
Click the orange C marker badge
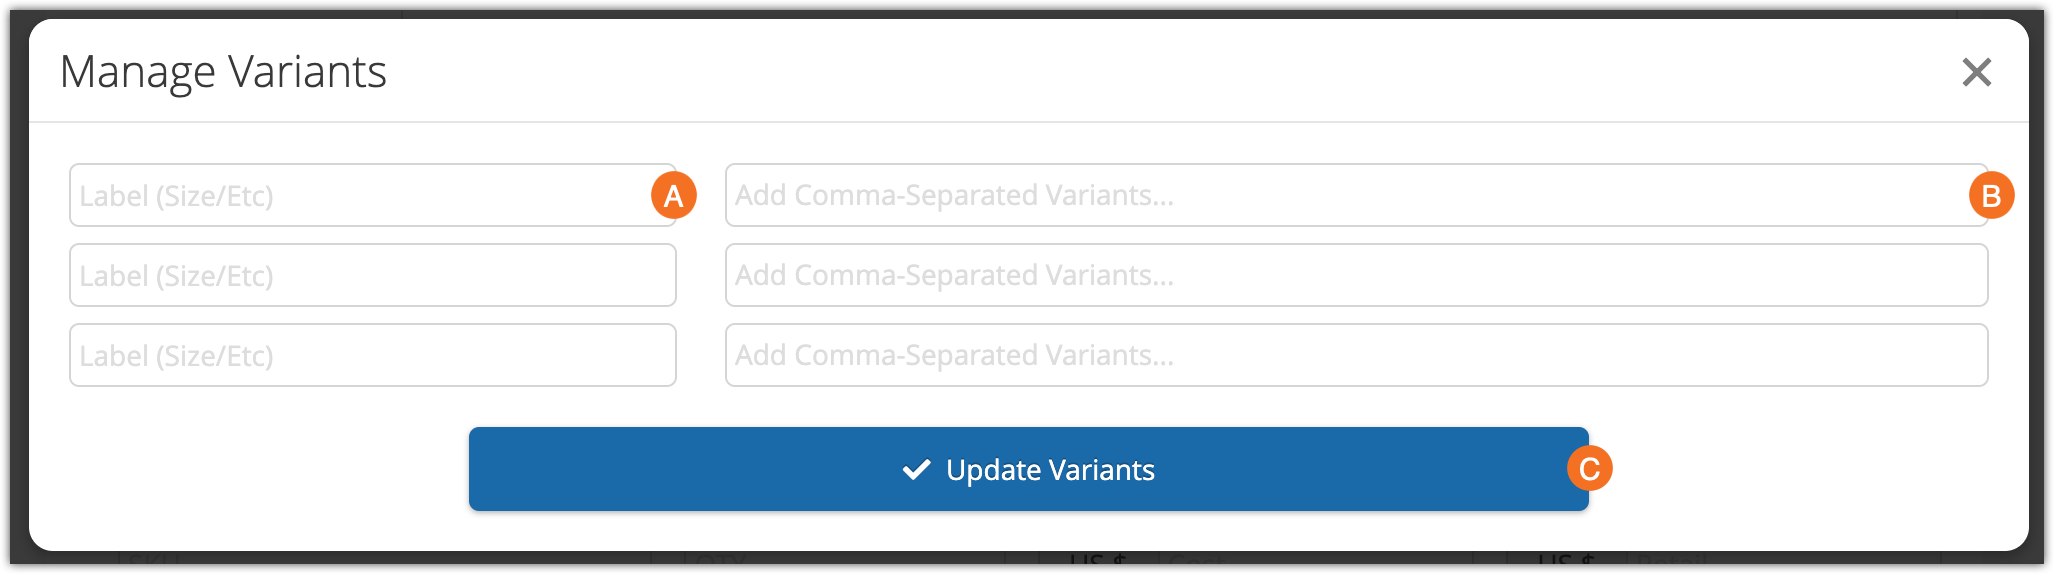1589,468
